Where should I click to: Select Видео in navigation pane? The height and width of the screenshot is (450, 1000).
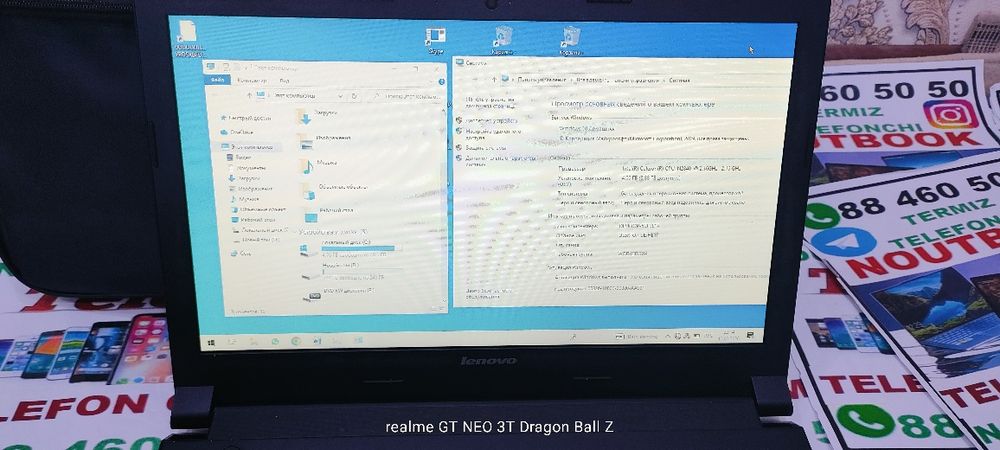pyautogui.click(x=240, y=157)
